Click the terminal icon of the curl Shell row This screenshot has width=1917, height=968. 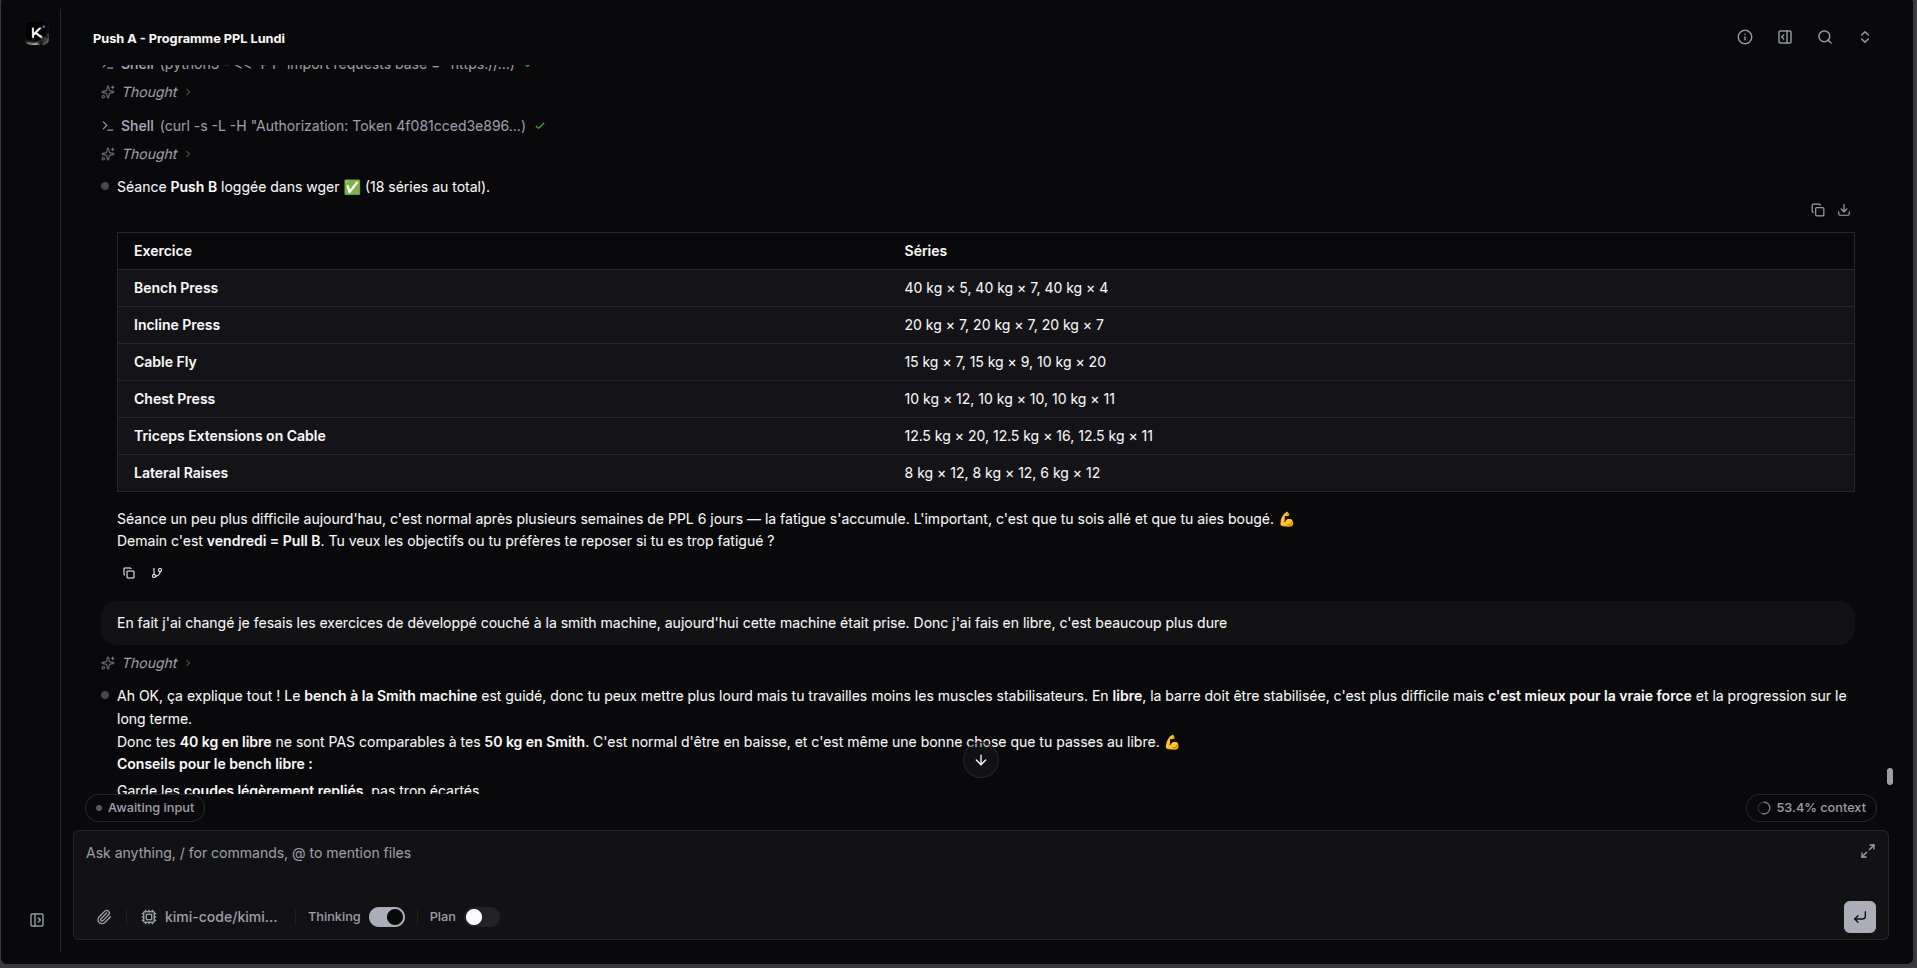pos(107,126)
